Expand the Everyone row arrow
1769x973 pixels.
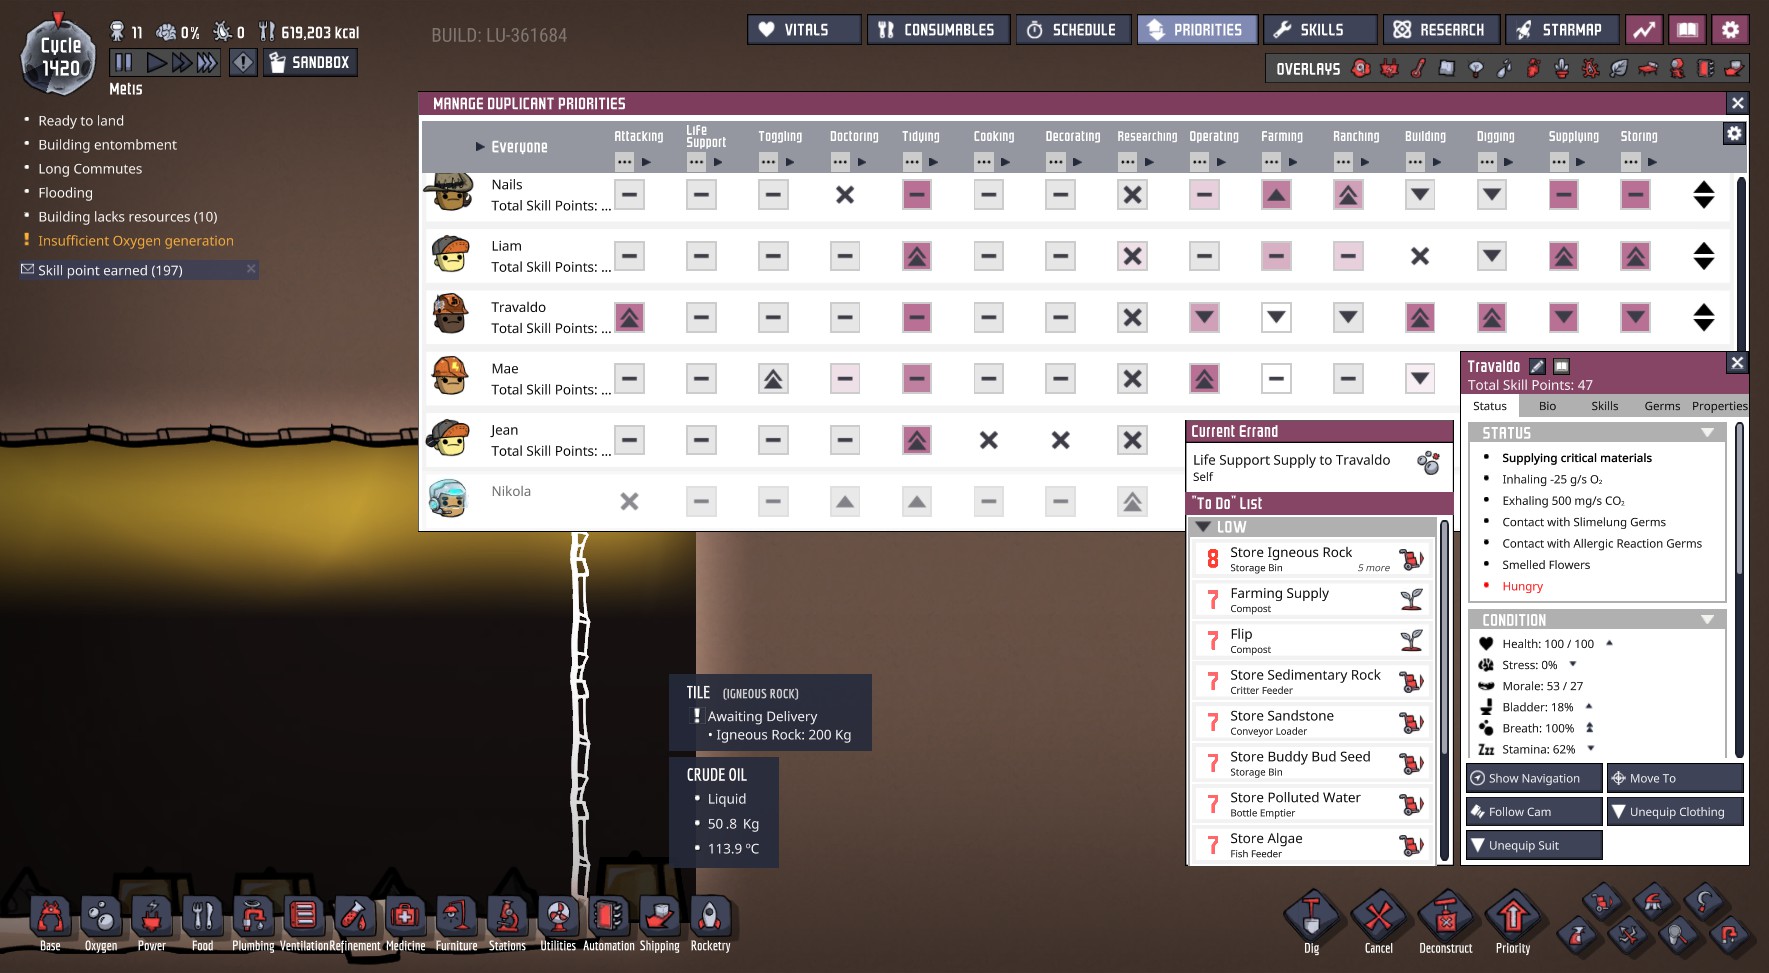click(x=480, y=147)
